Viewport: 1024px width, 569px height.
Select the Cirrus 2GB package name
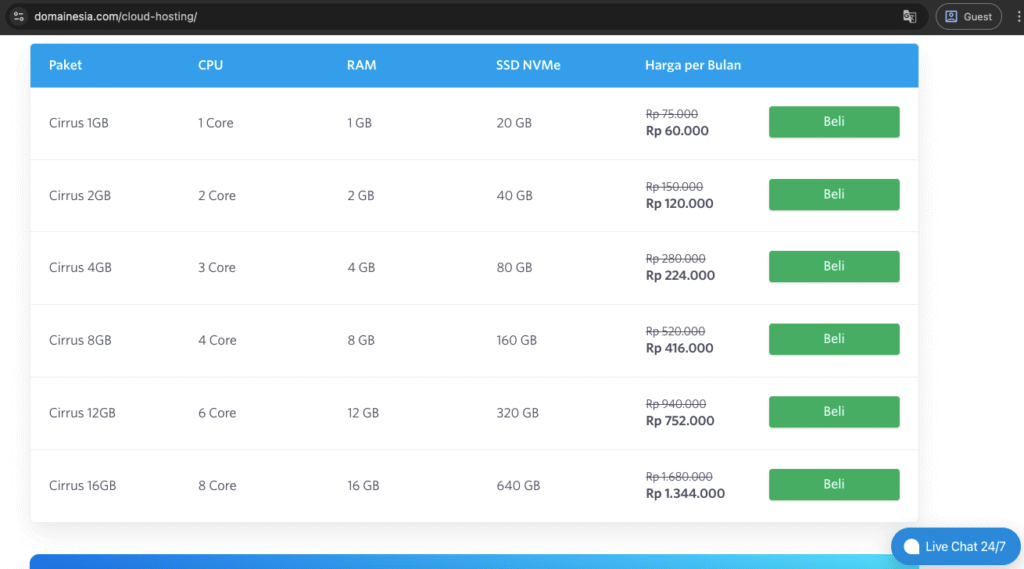point(80,195)
